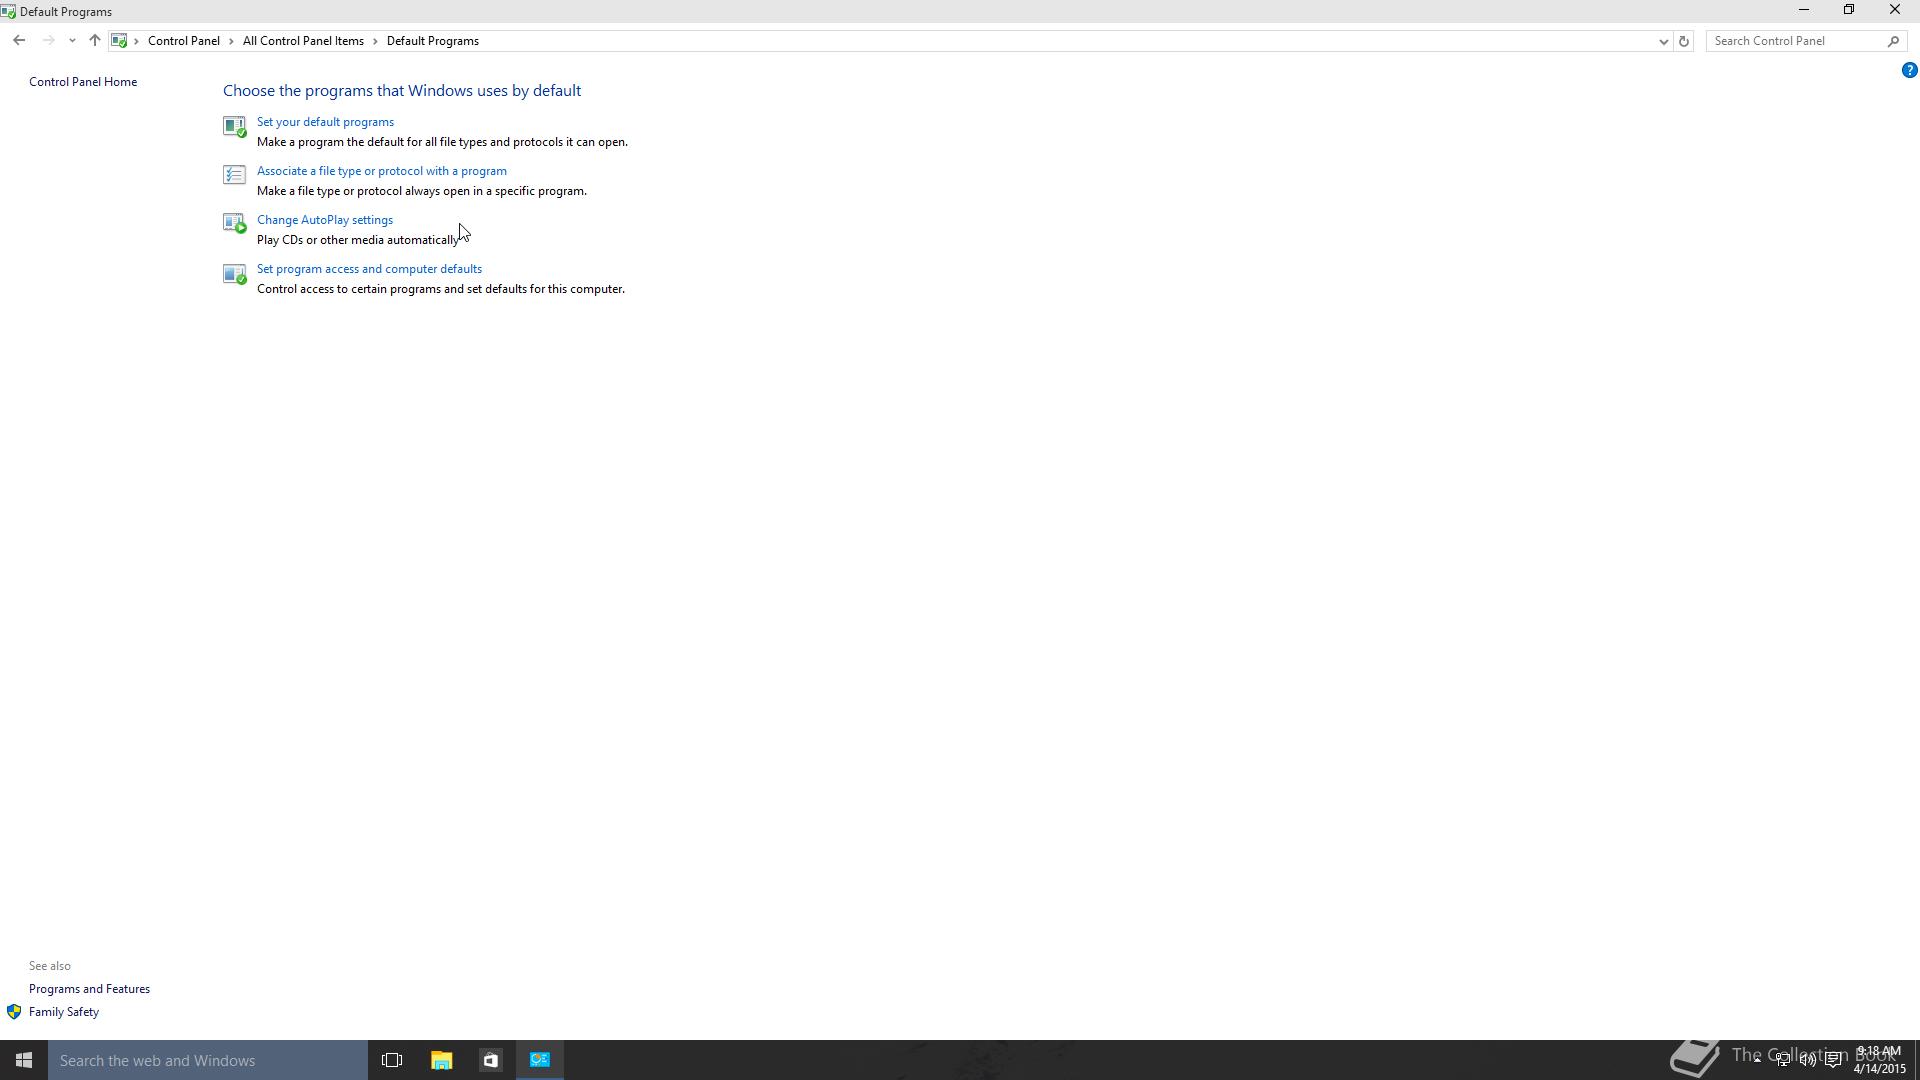The height and width of the screenshot is (1080, 1920).
Task: Click the search magnifier icon
Action: click(x=1893, y=41)
